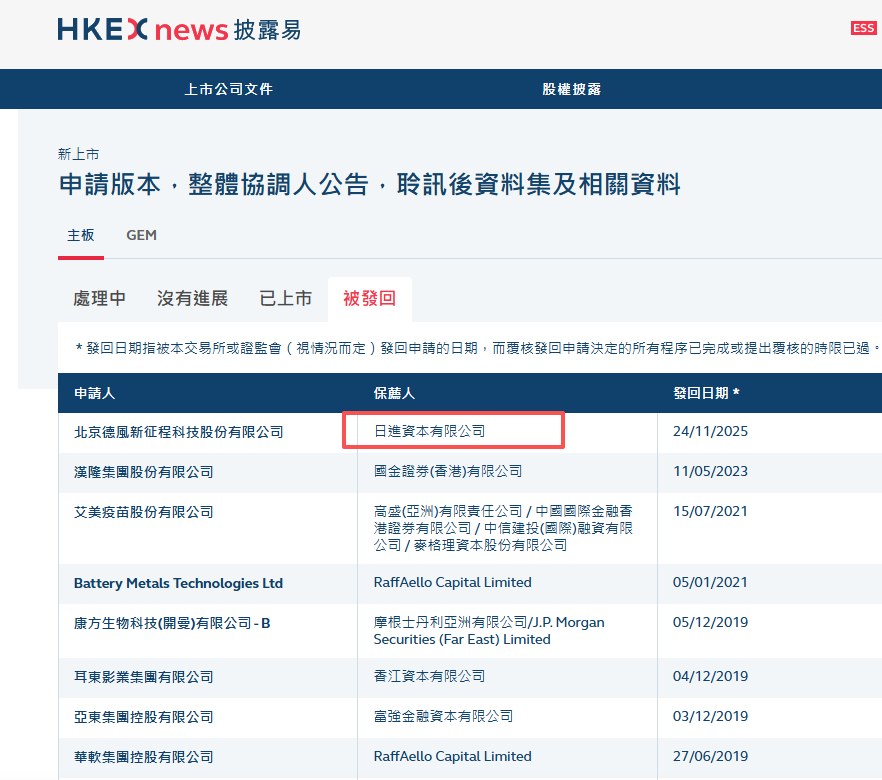Switch to the GEM tab
Viewport: 882px width, 780px height.
click(x=141, y=235)
